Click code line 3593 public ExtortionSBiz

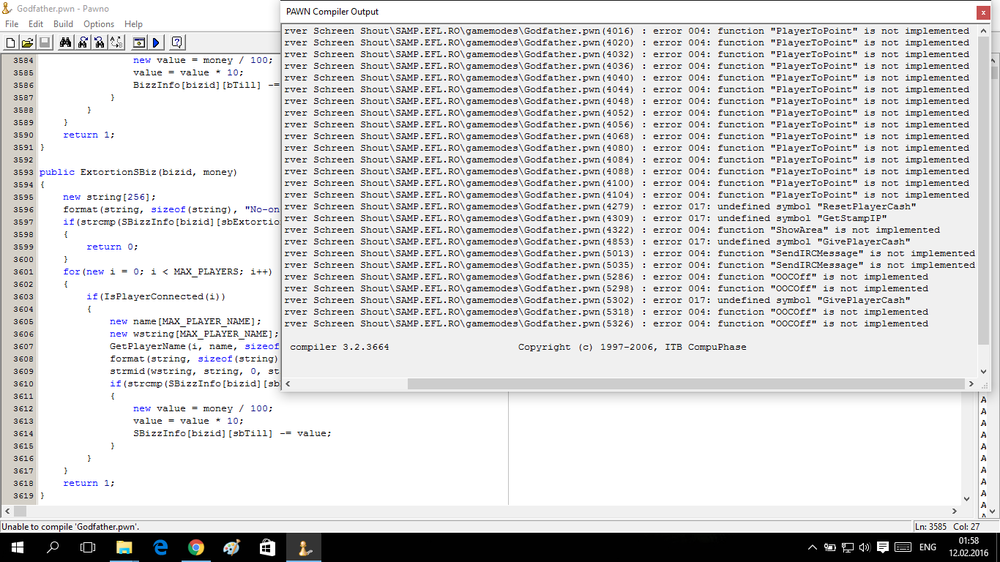pyautogui.click(x=138, y=172)
